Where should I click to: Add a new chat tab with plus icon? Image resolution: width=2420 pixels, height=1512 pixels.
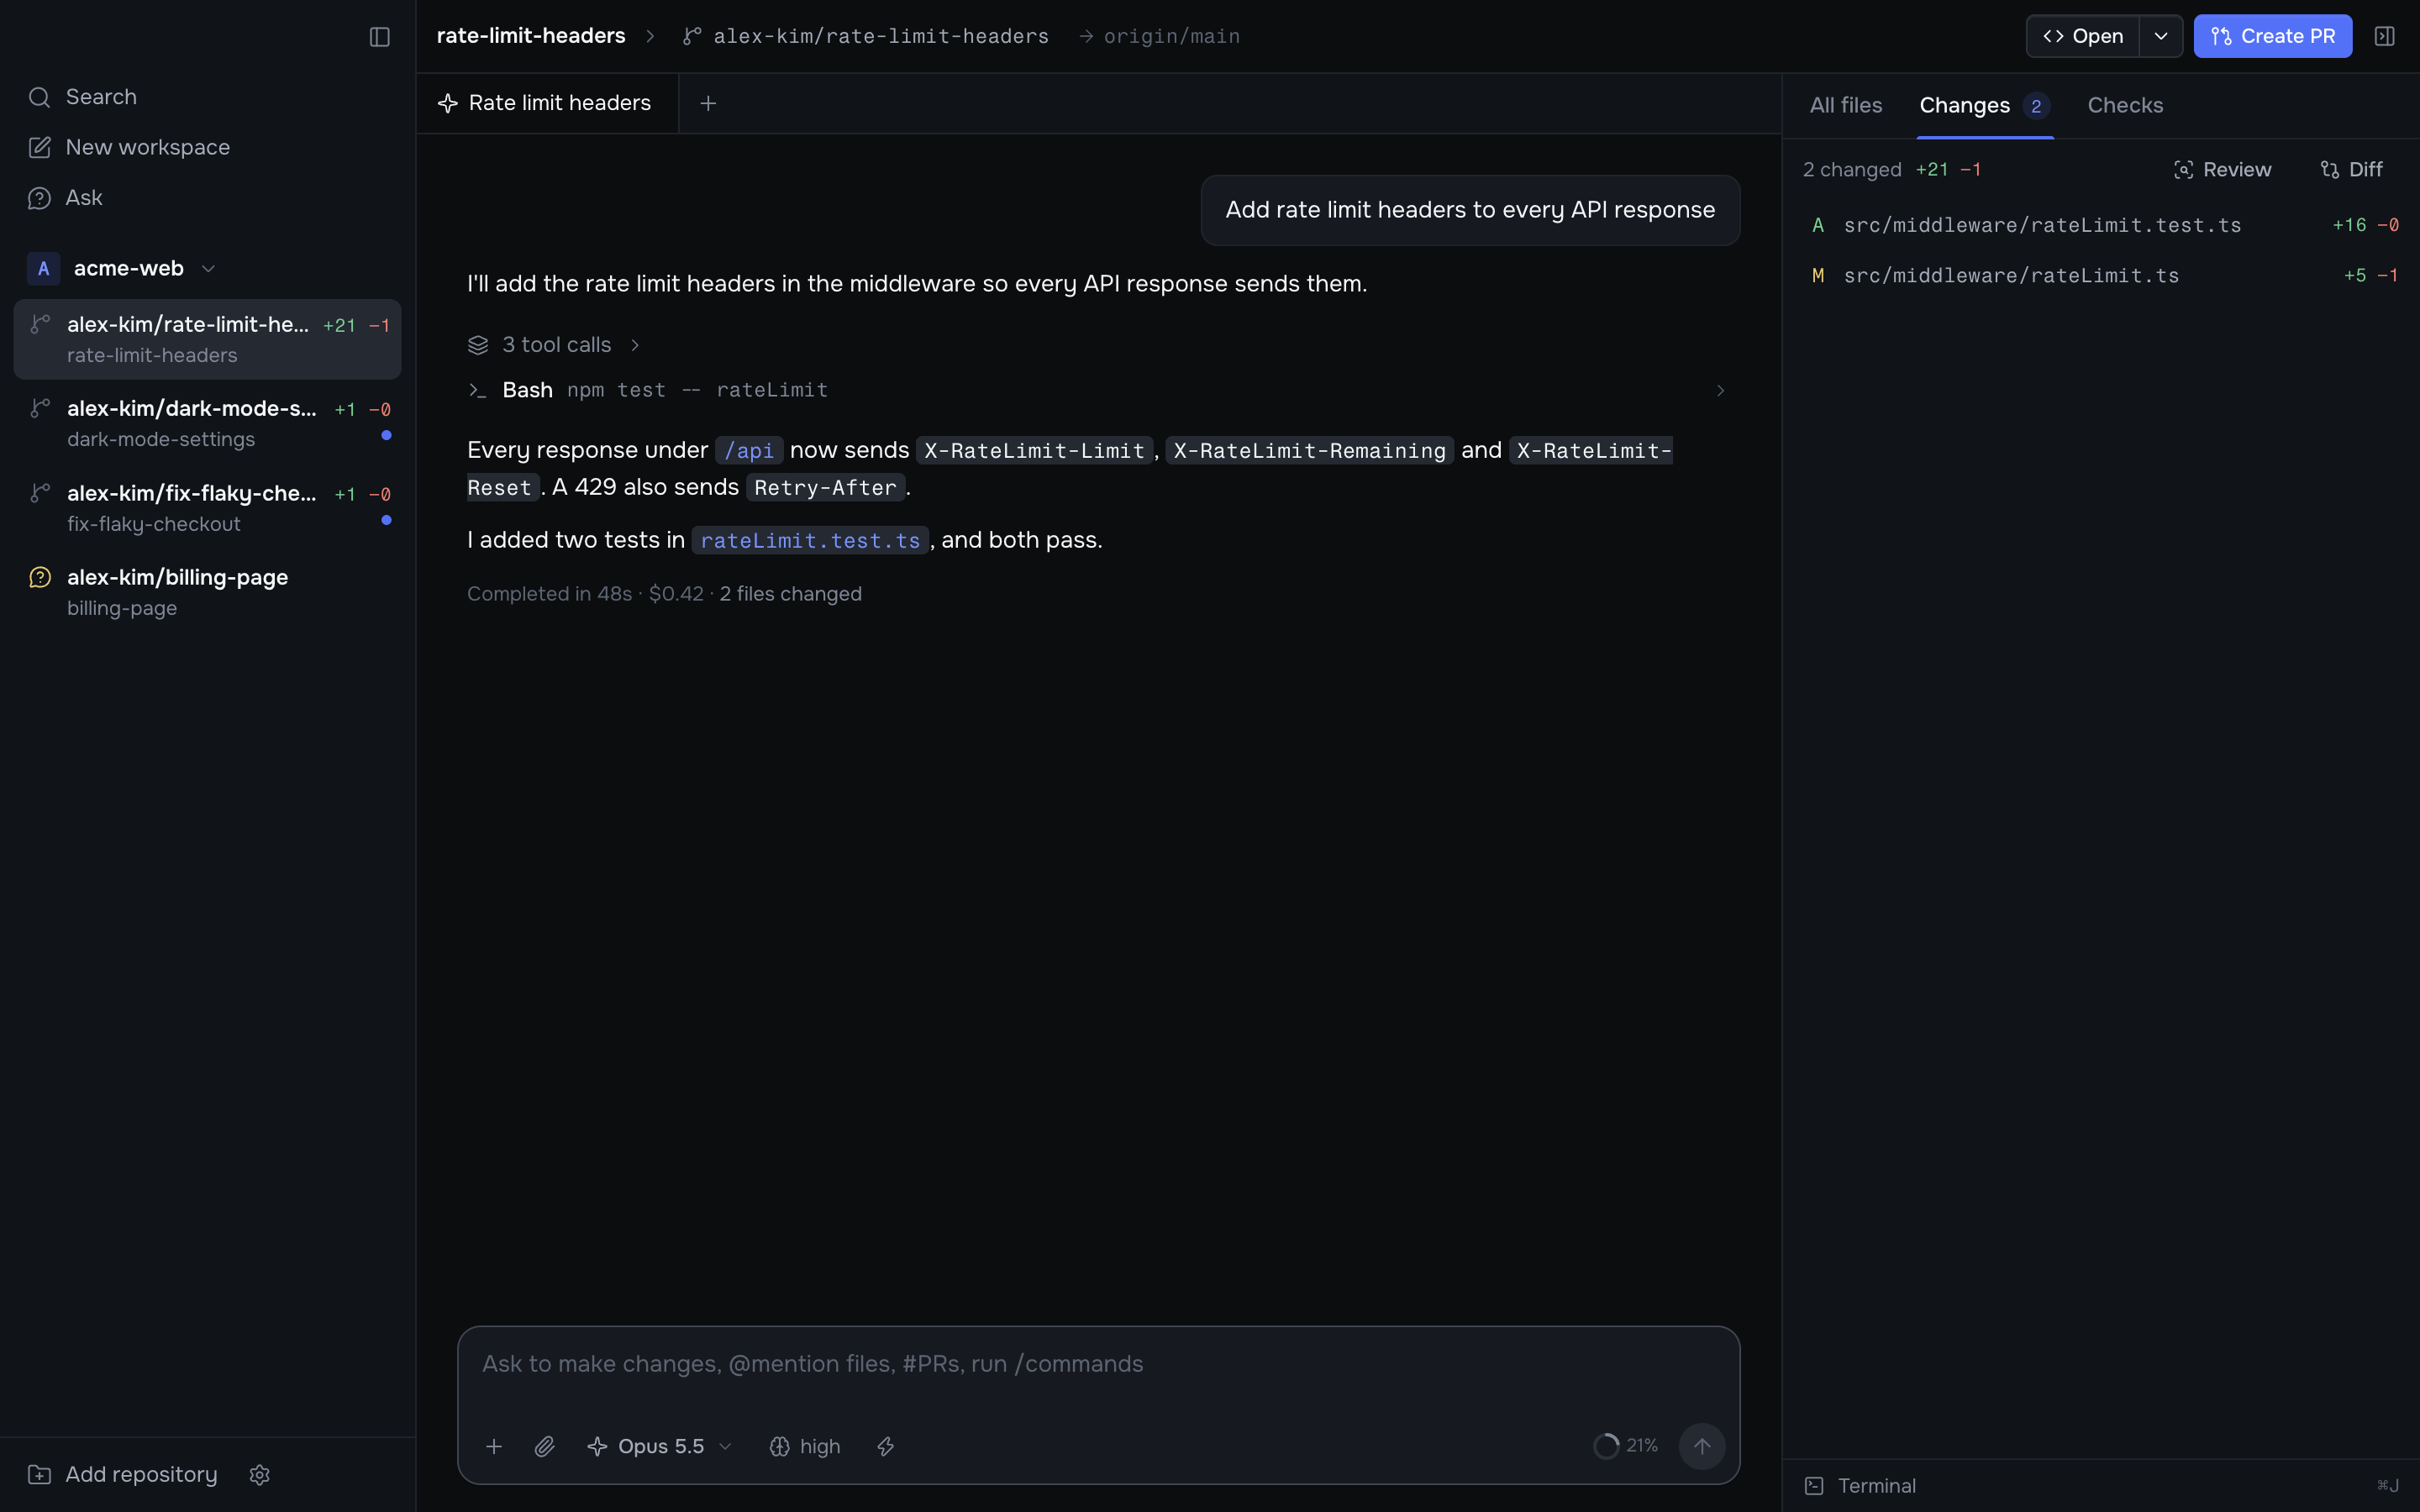pyautogui.click(x=708, y=103)
